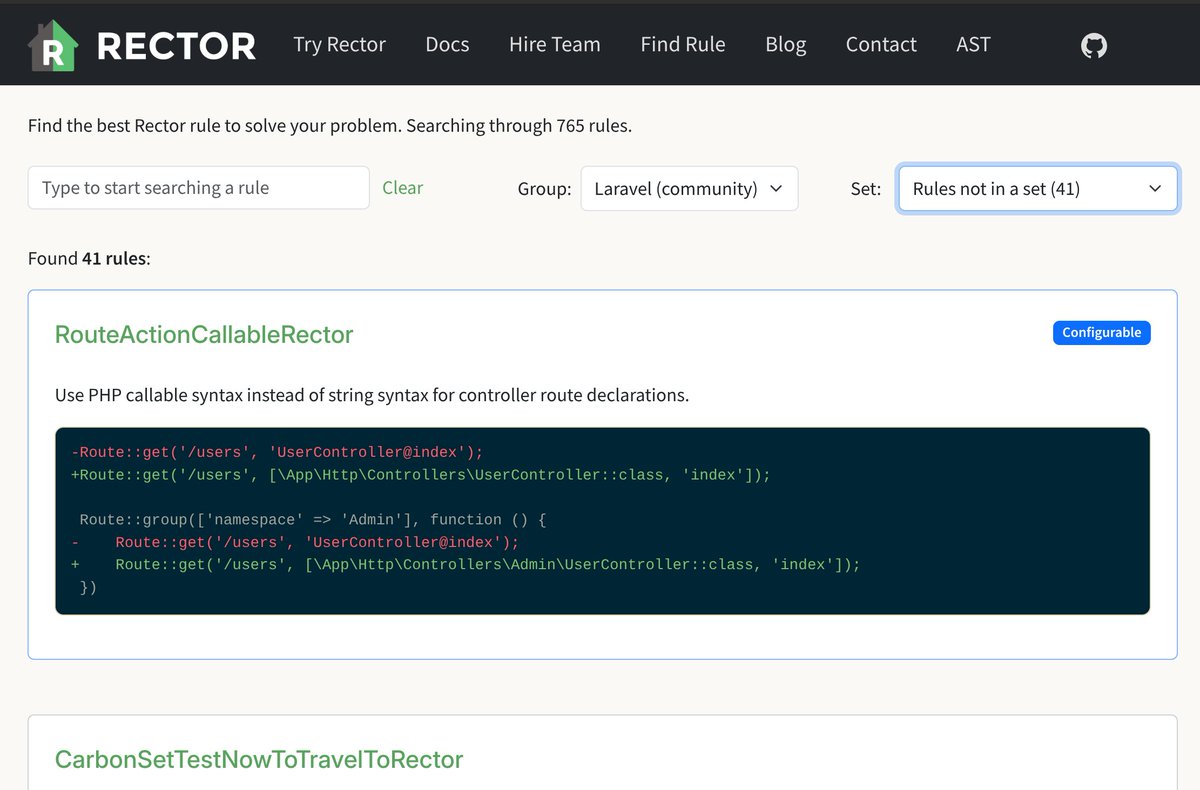Click the 'Set:' label
This screenshot has width=1200, height=790.
tap(866, 189)
